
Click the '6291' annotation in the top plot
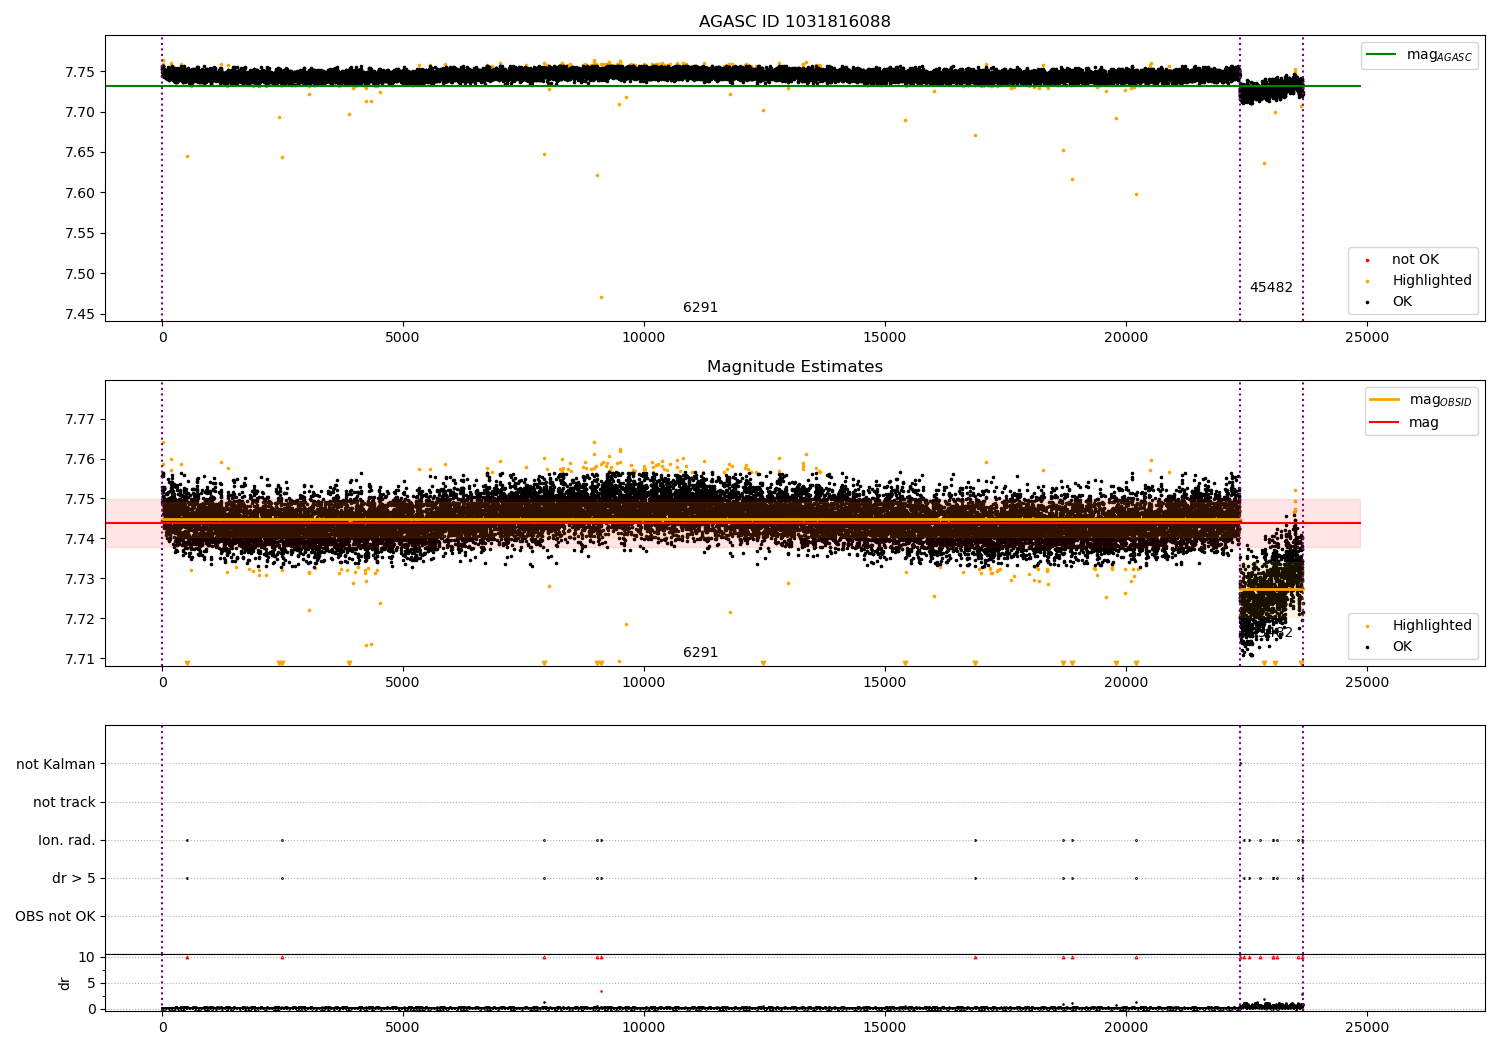coord(700,308)
